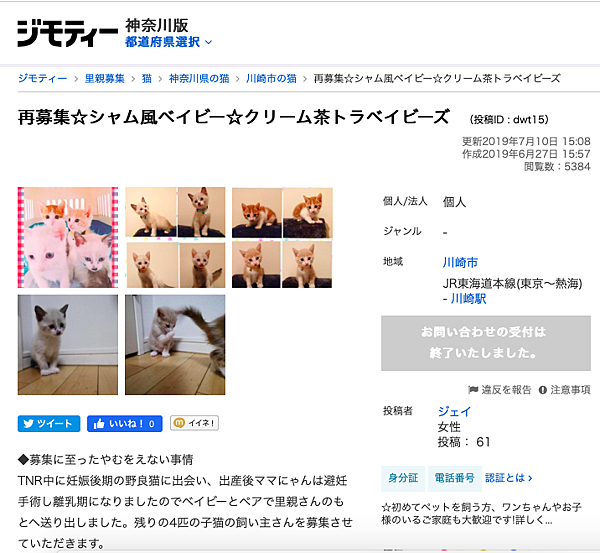View poster profile ジェイ
The width and height of the screenshot is (600, 553).
454,411
